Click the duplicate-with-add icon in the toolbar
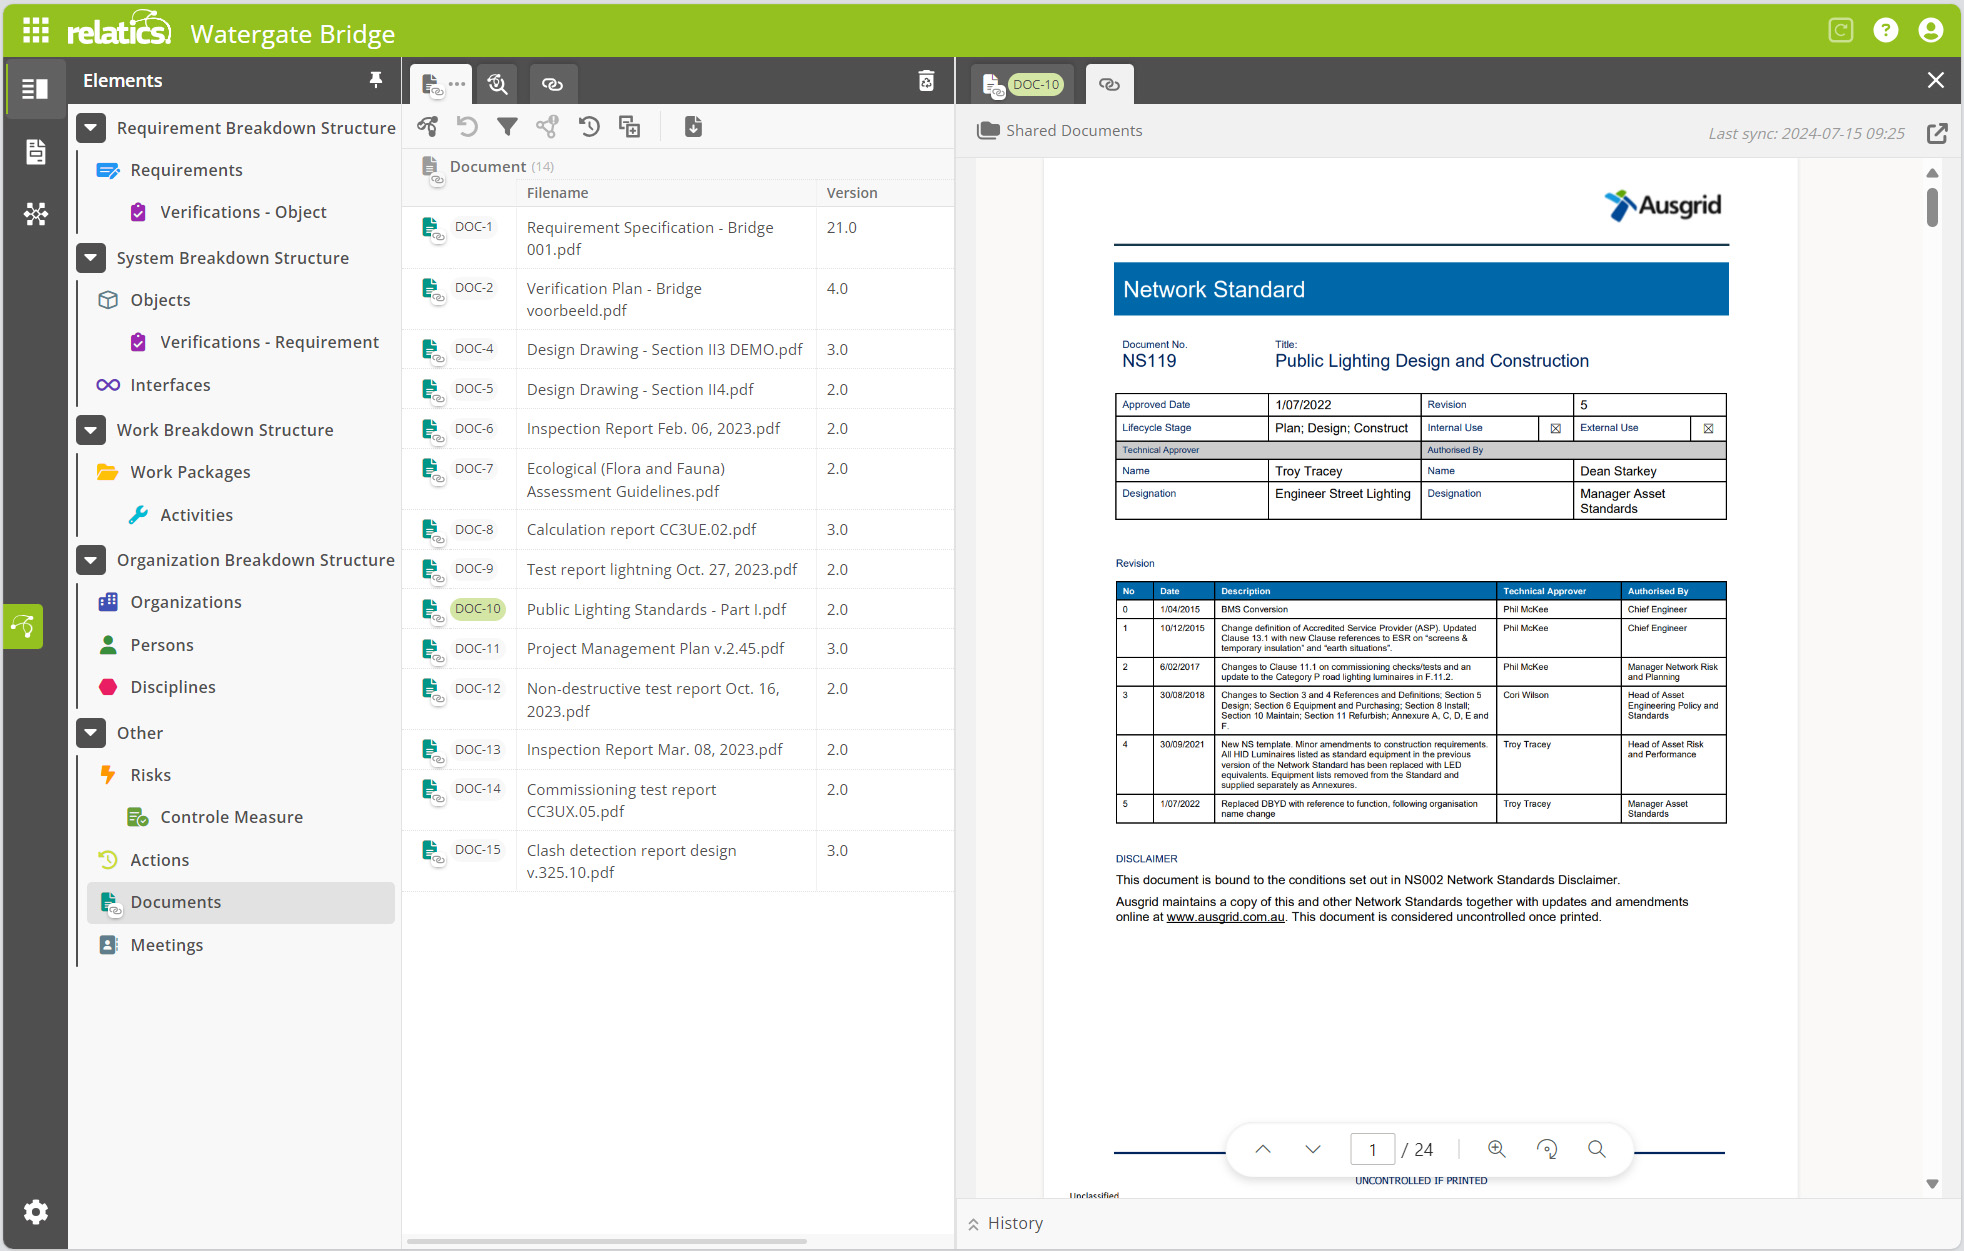The image size is (1964, 1251). 630,127
